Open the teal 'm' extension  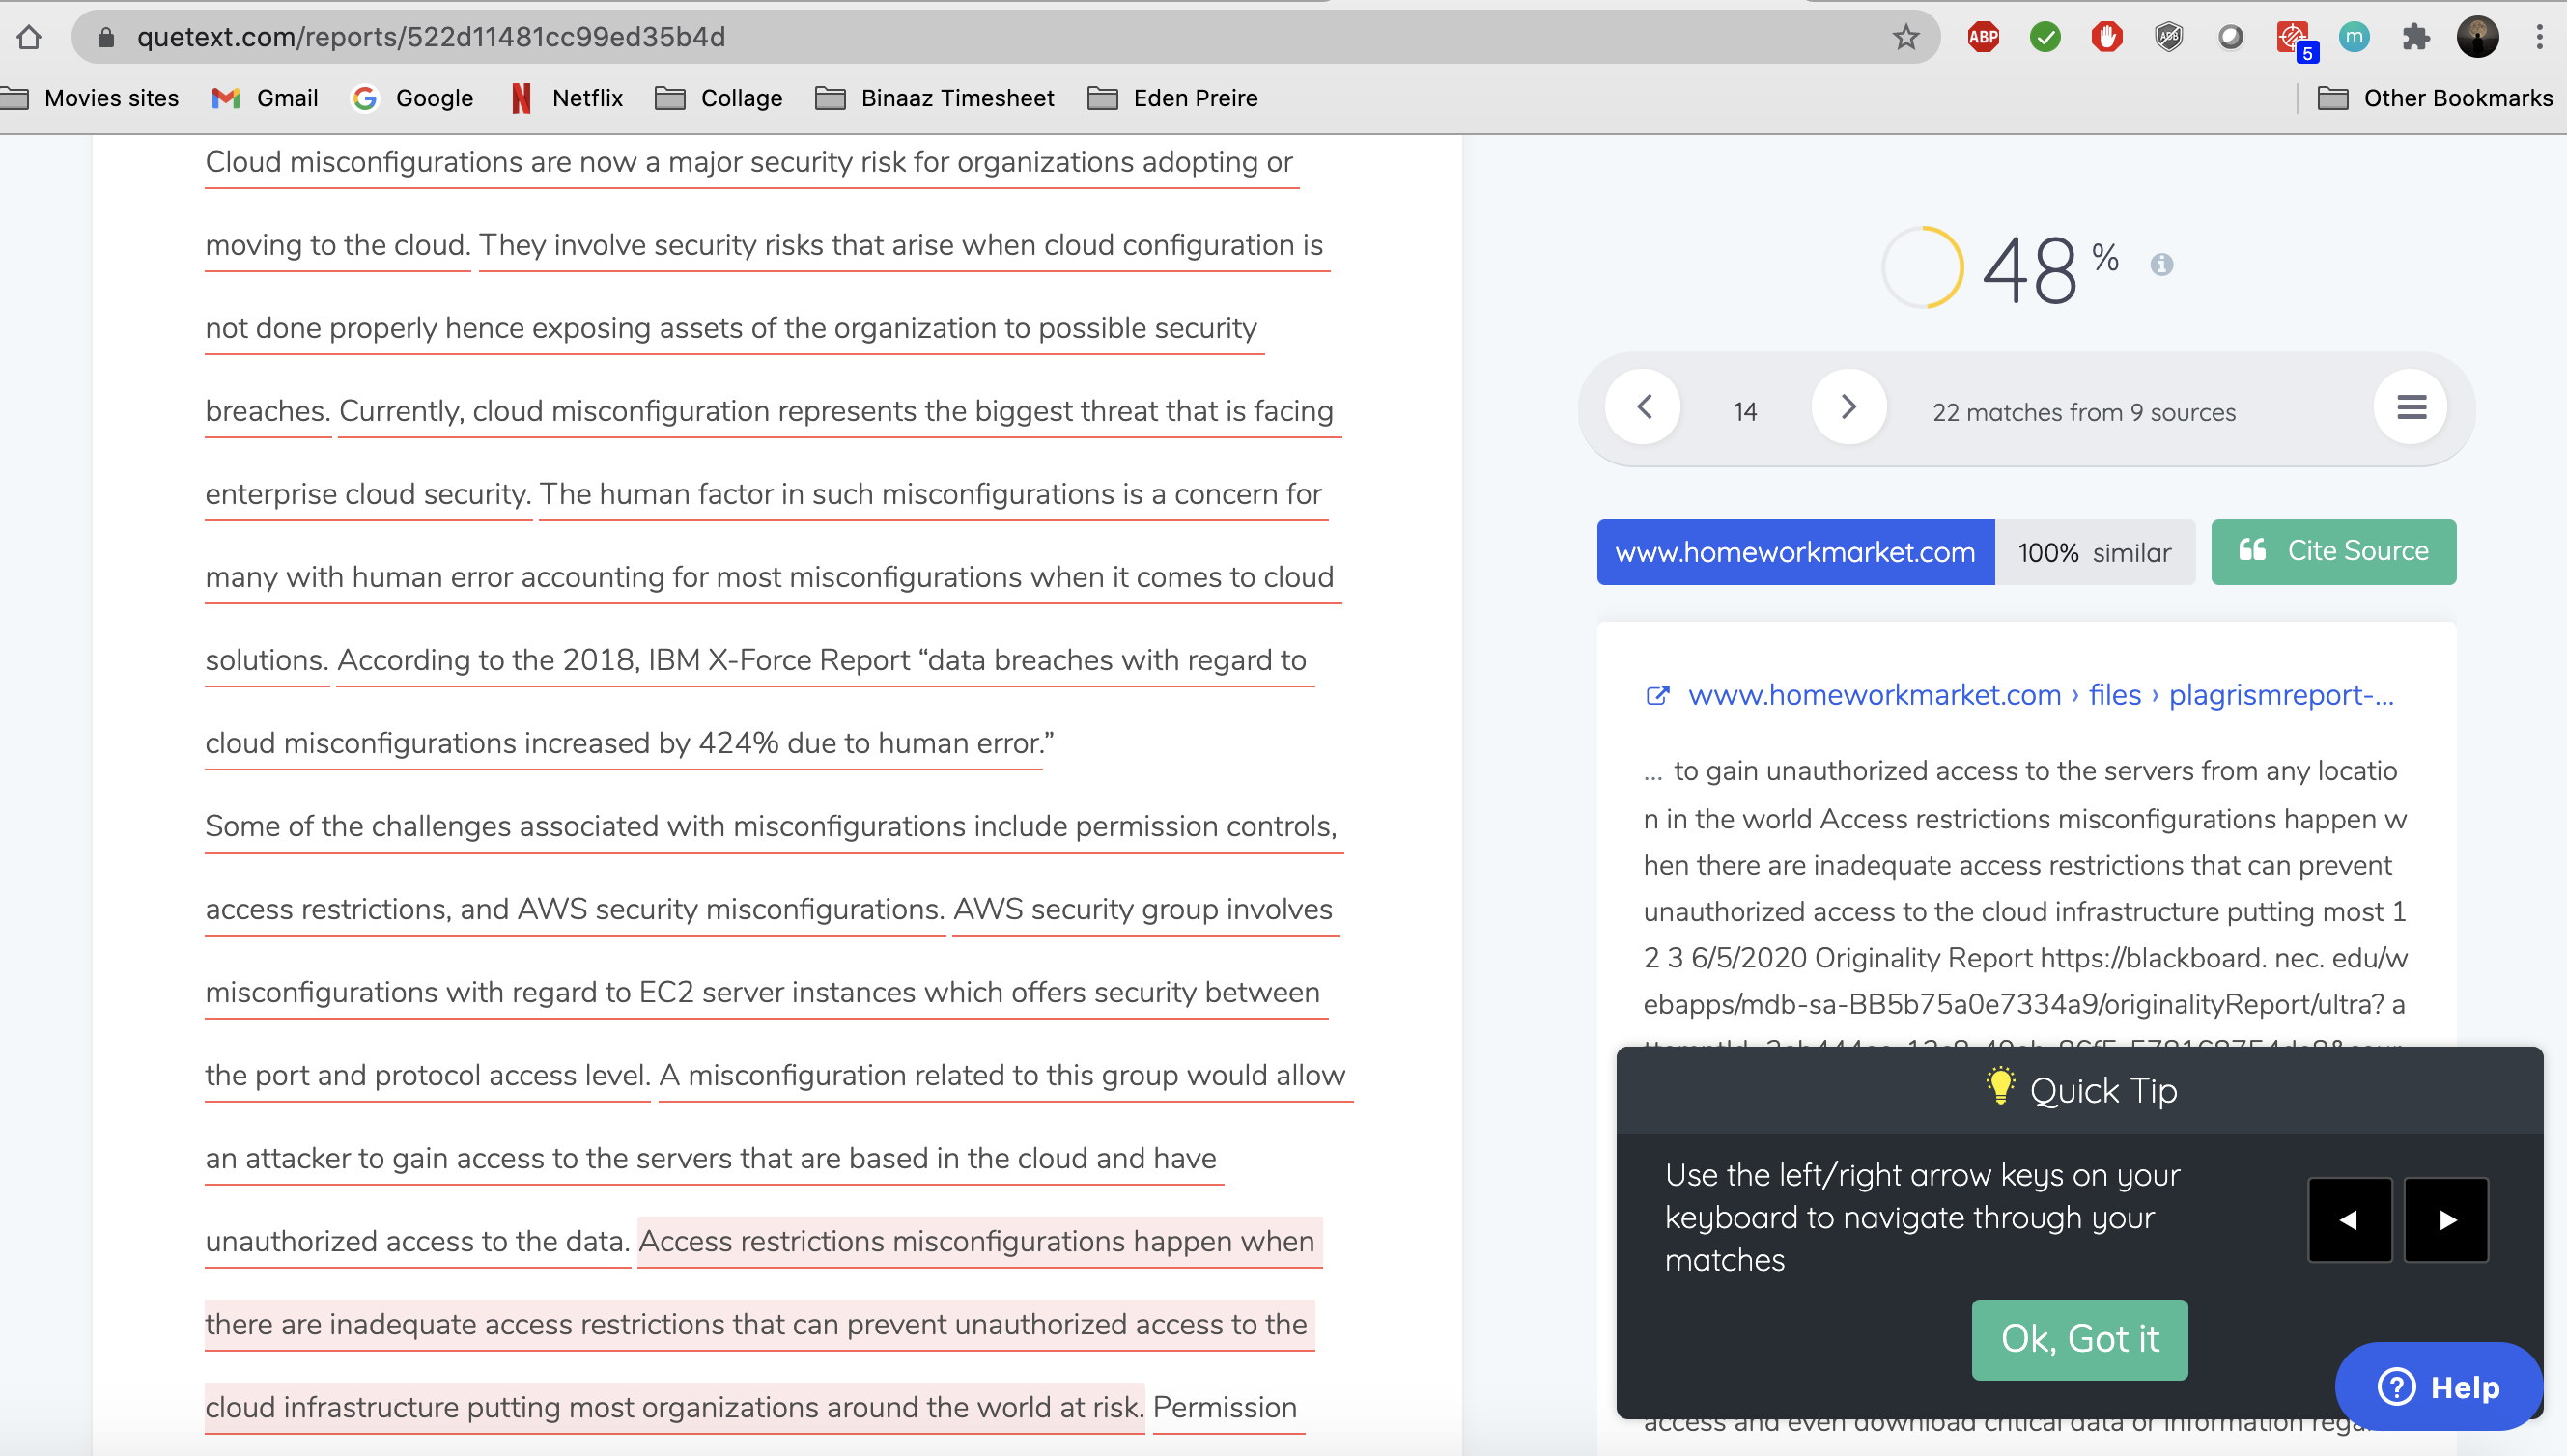point(2354,37)
